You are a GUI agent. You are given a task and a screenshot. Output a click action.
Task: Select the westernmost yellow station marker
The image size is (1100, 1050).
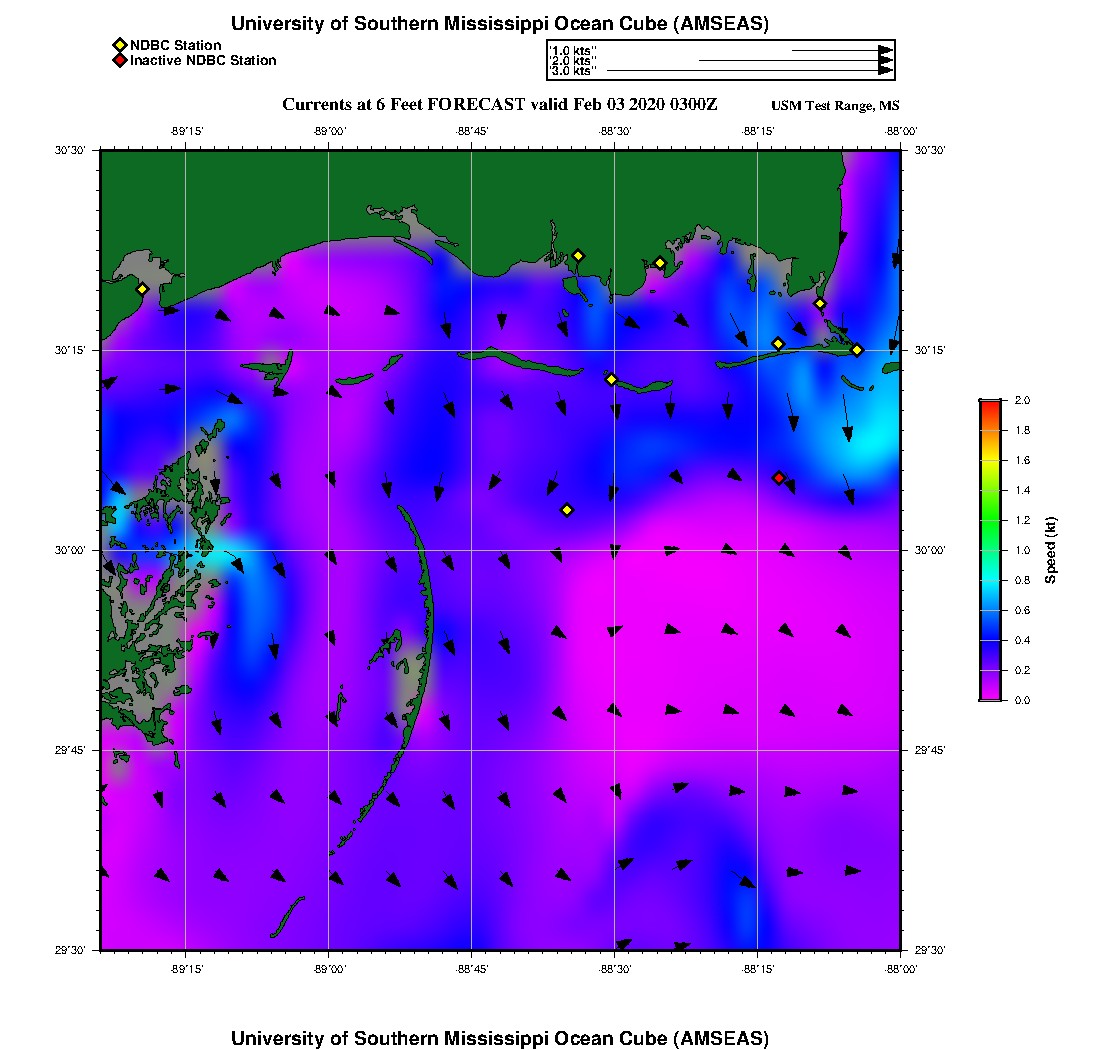click(142, 289)
